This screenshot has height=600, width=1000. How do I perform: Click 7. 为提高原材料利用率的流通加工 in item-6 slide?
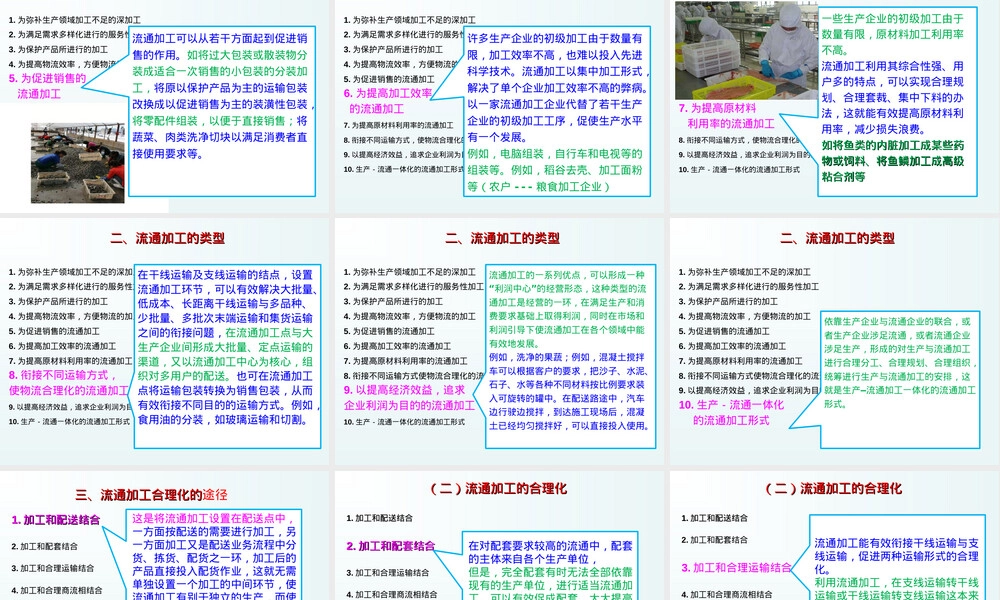399,125
